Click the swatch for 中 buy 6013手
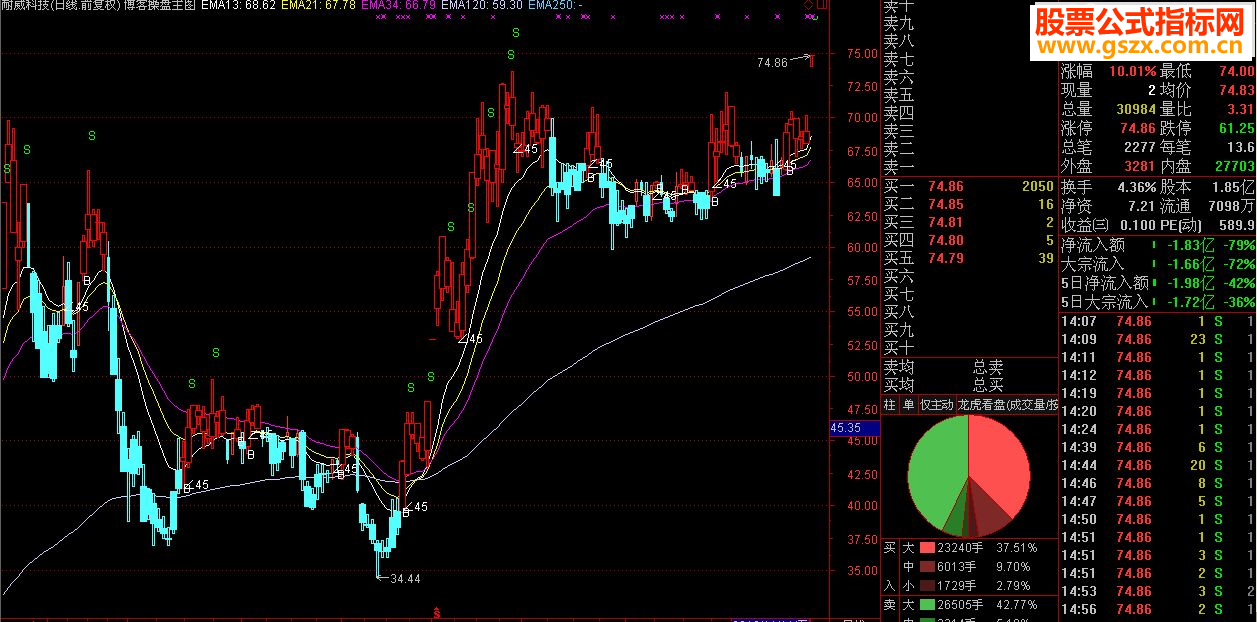Image resolution: width=1257 pixels, height=622 pixels. click(x=926, y=566)
